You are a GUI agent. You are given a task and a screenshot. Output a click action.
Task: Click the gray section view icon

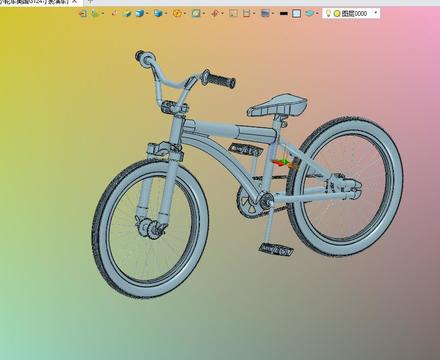(x=233, y=13)
